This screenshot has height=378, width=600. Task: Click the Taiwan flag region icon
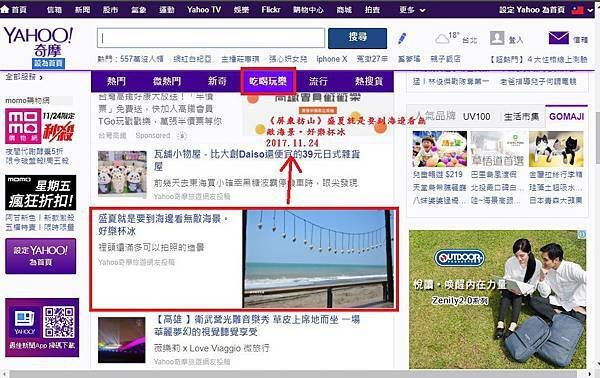(577, 10)
